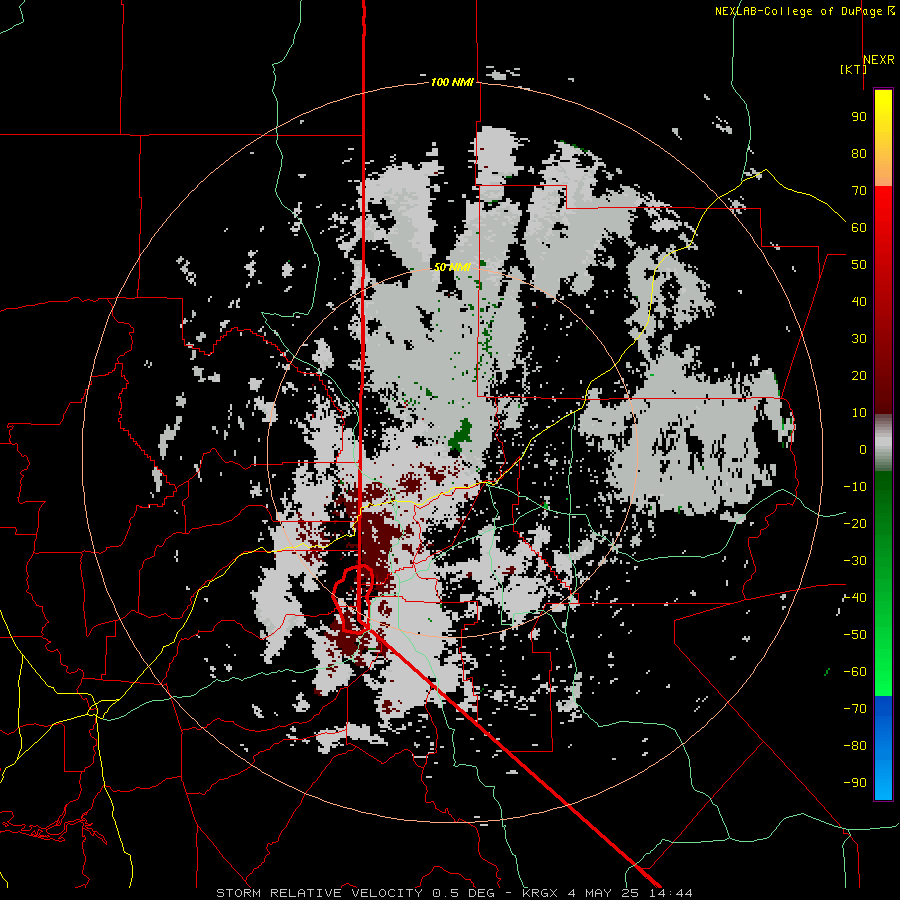Screen dimensions: 900x900
Task: Click the 100 NMI range ring label
Action: coord(452,82)
